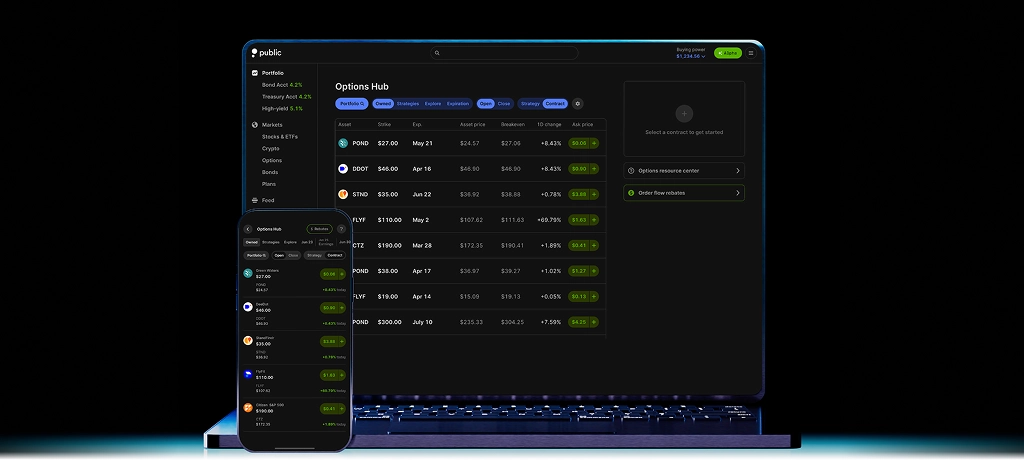Screen dimensions: 1024x460
Task: Click the plus circle in contract panel
Action: 684,114
